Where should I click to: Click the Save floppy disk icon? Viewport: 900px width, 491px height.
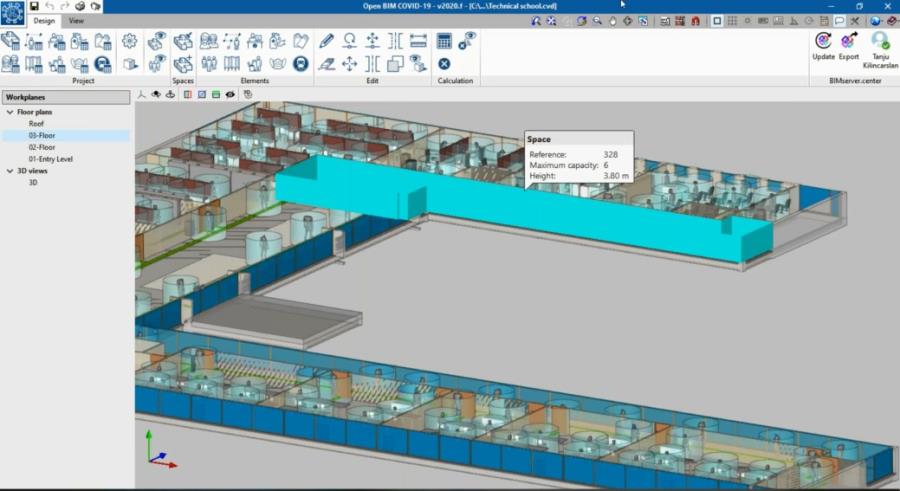pyautogui.click(x=34, y=6)
